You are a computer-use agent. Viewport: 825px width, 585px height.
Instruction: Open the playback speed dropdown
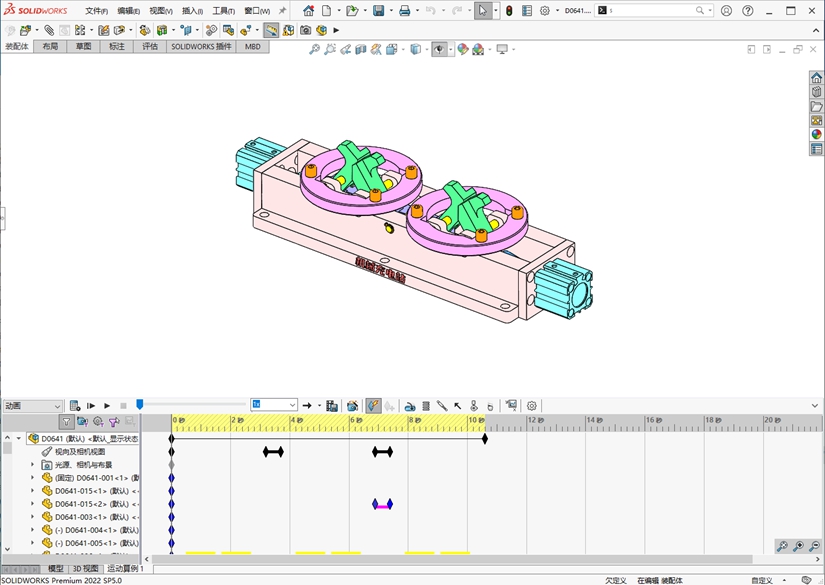click(x=292, y=405)
